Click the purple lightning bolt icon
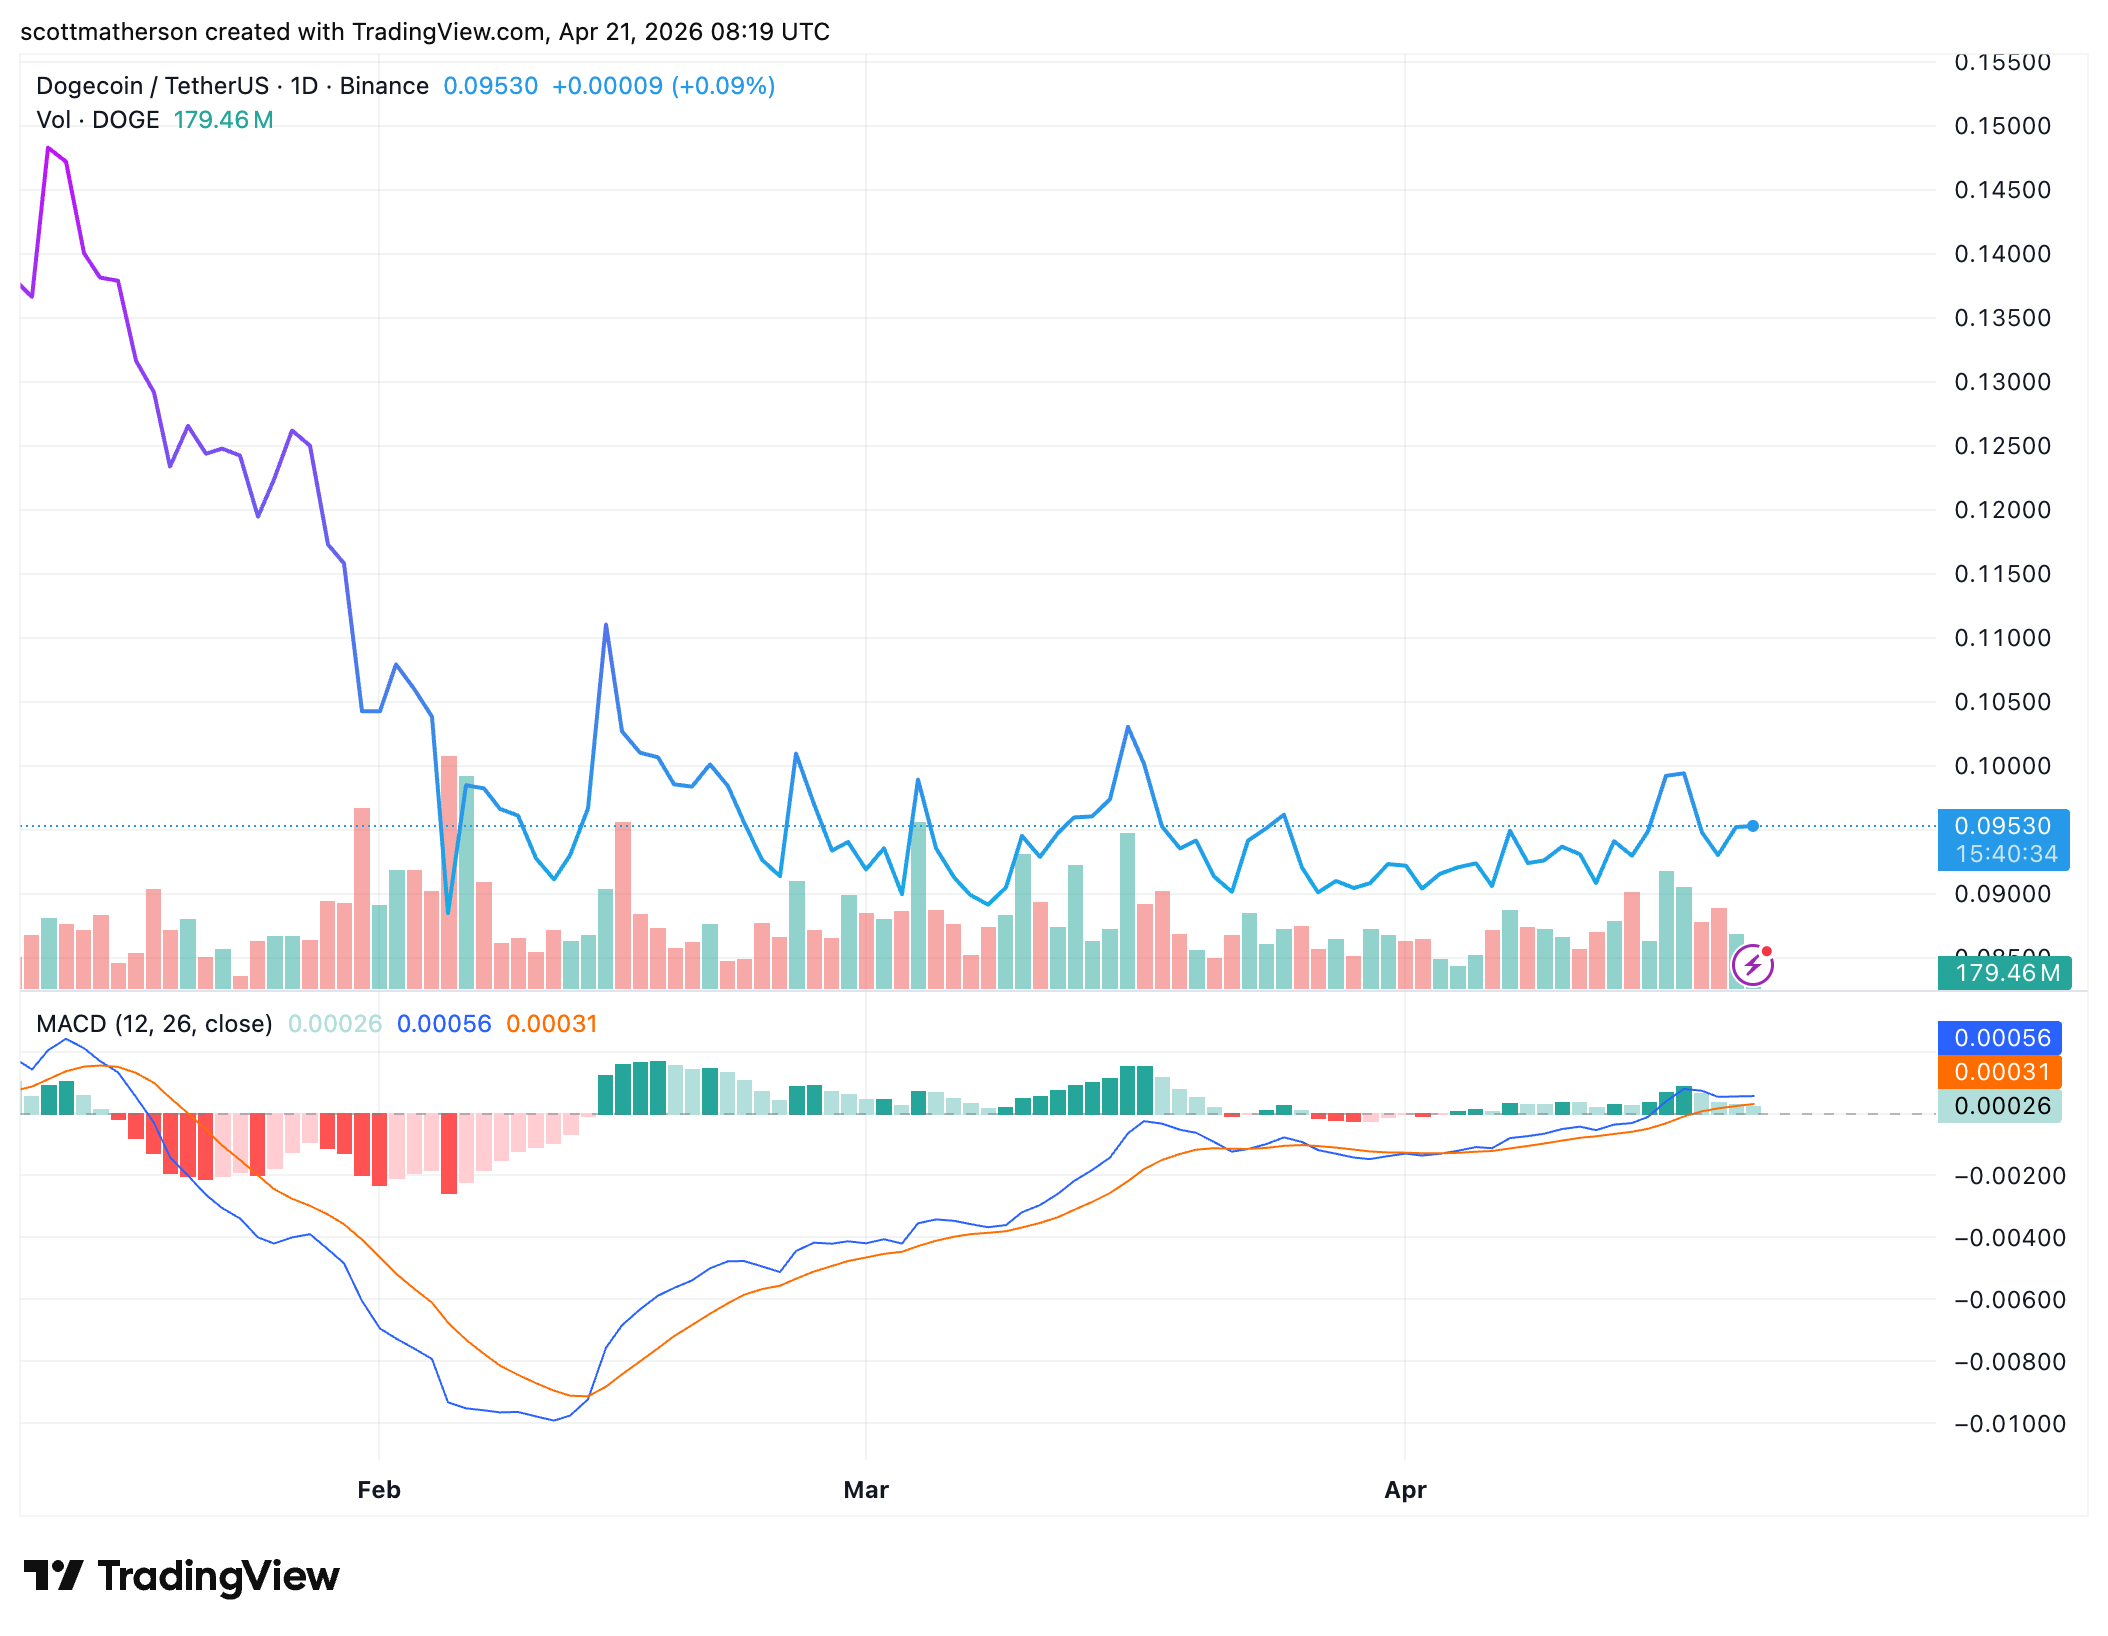This screenshot has width=2108, height=1636. tap(1752, 966)
